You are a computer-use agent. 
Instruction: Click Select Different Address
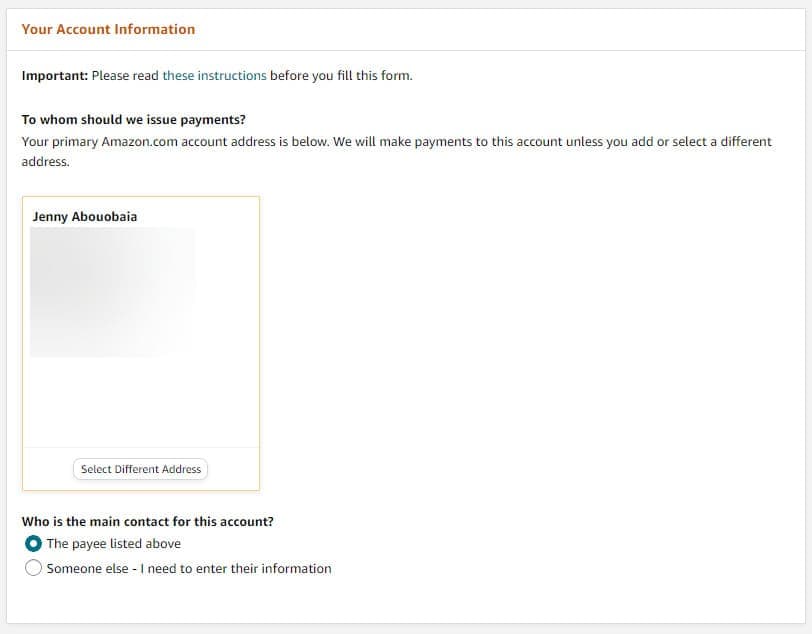(x=139, y=468)
